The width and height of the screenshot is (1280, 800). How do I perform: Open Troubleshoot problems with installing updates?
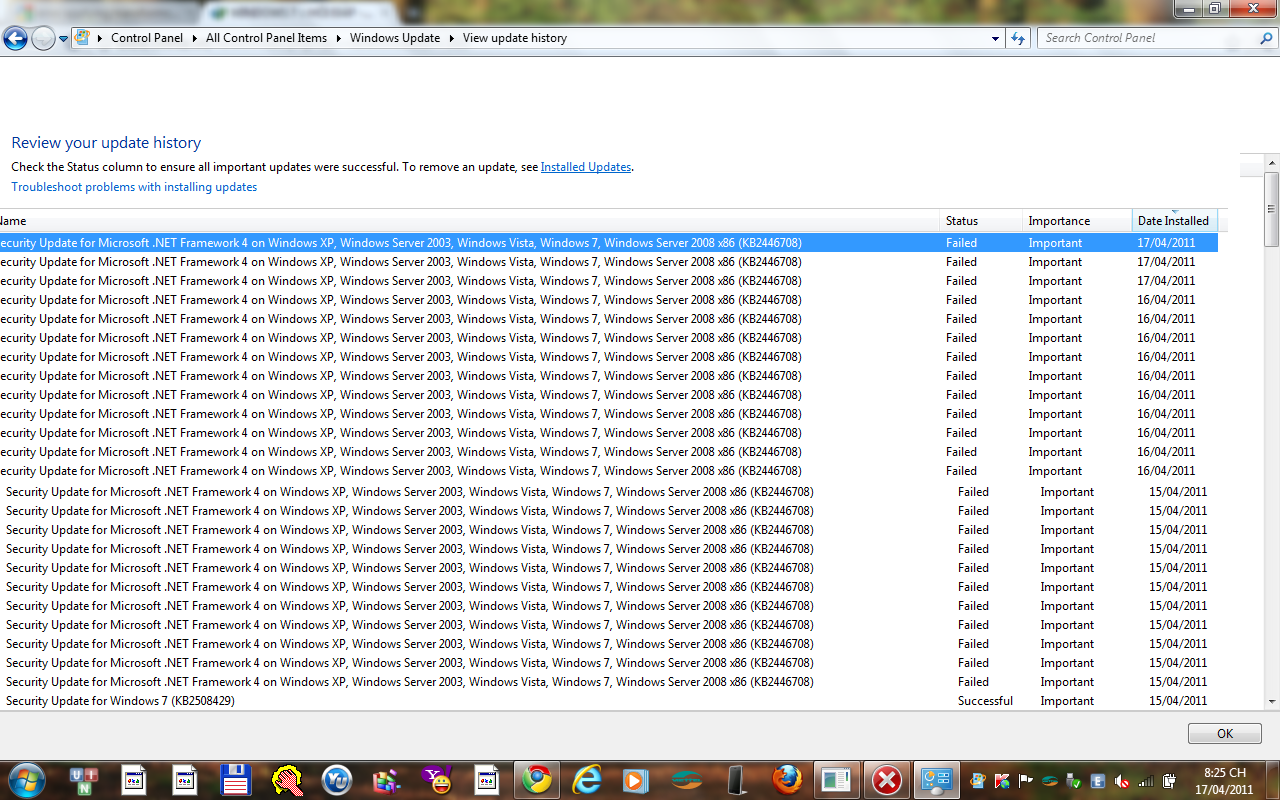click(x=134, y=187)
